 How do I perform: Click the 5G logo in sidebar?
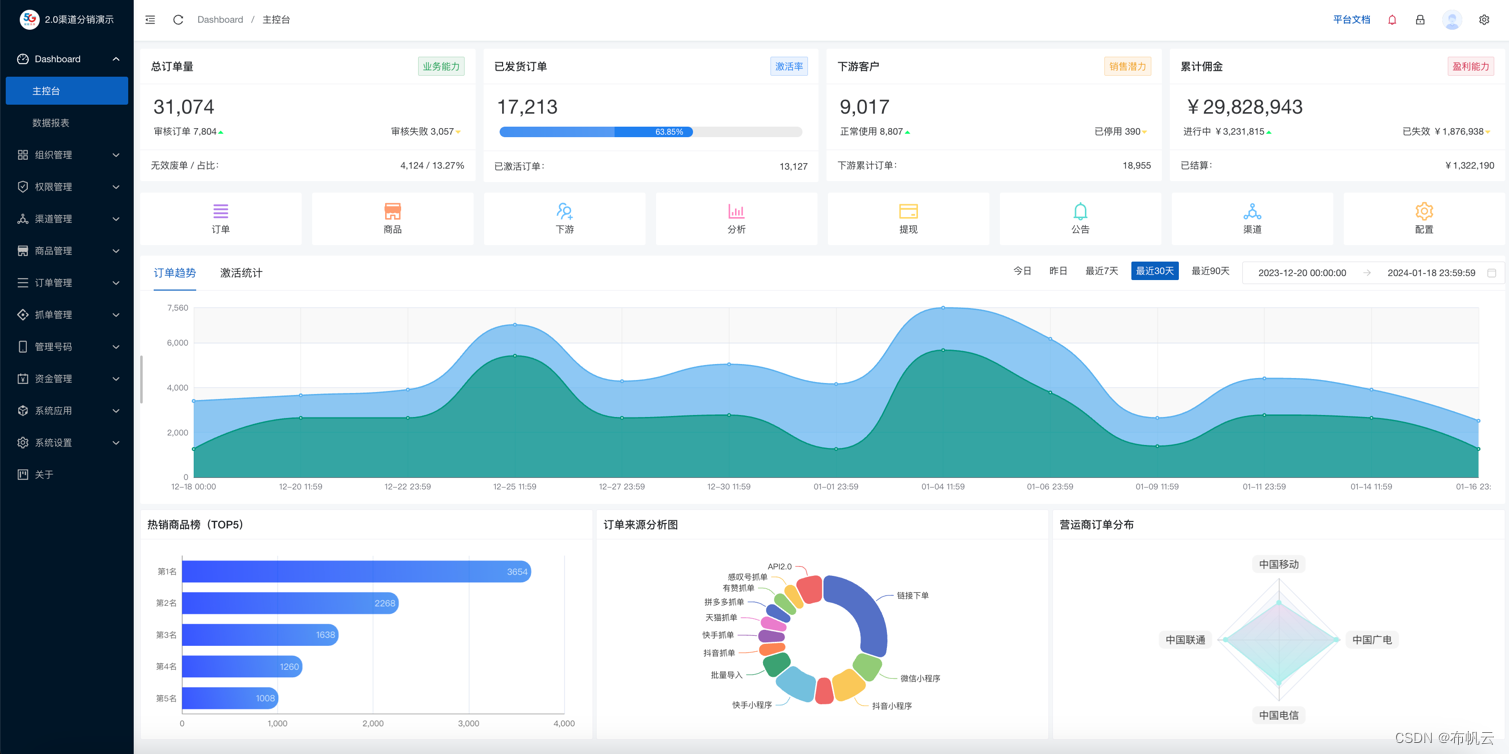point(29,19)
